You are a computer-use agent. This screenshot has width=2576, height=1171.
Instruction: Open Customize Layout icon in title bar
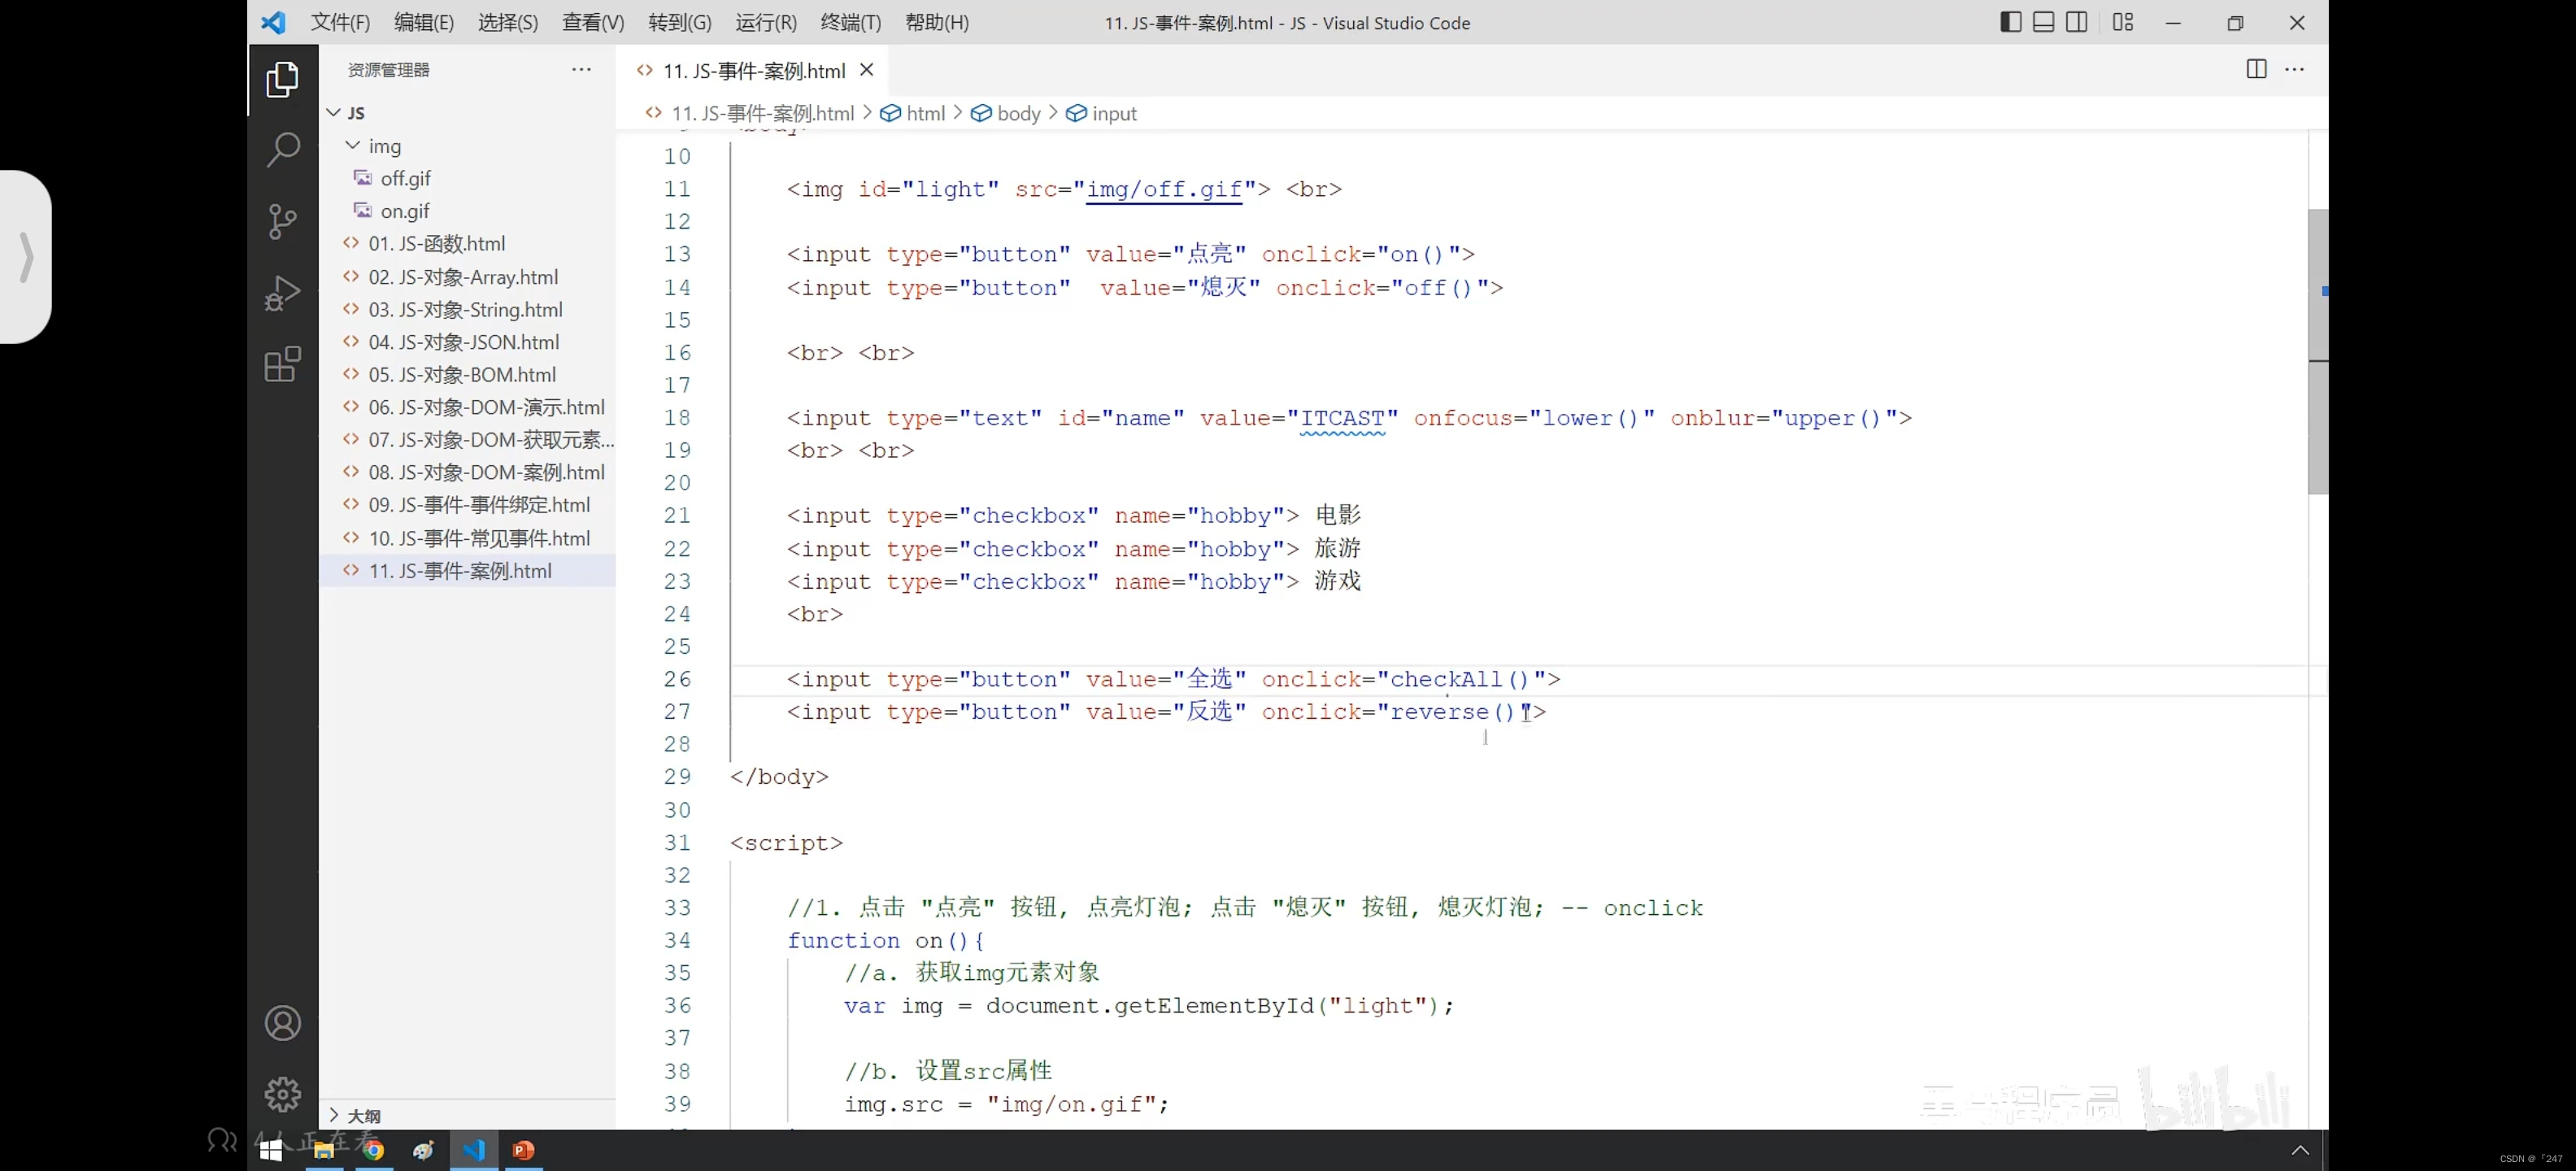pos(2123,22)
